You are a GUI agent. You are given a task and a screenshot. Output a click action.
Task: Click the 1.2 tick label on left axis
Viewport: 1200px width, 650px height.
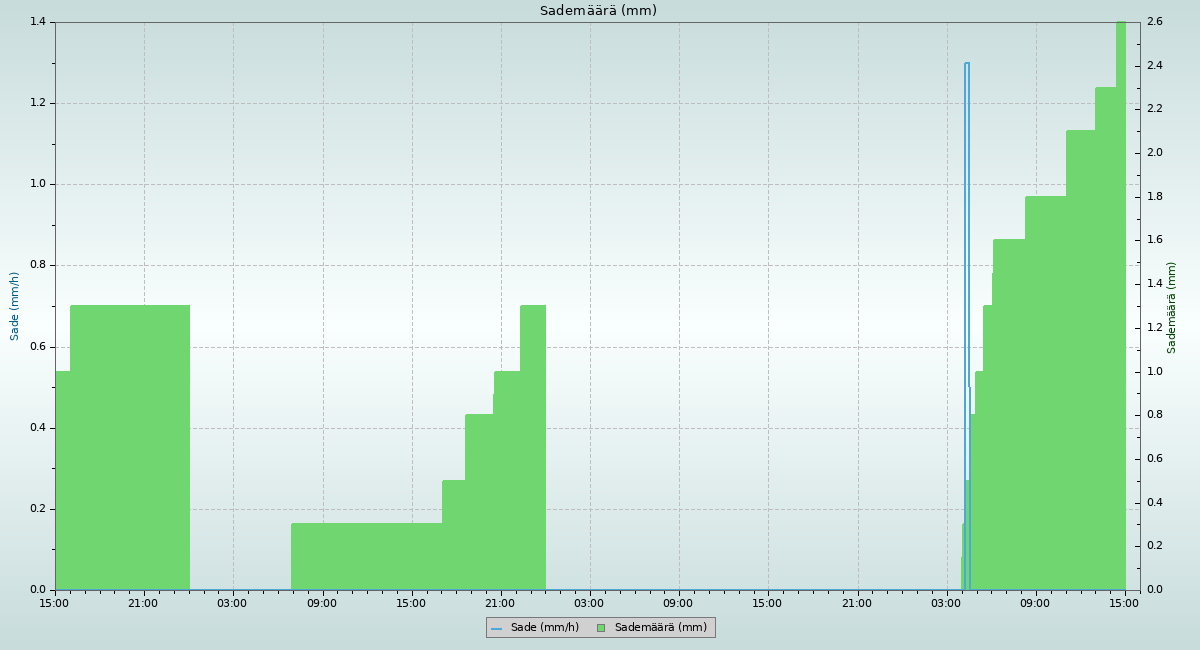[38, 103]
